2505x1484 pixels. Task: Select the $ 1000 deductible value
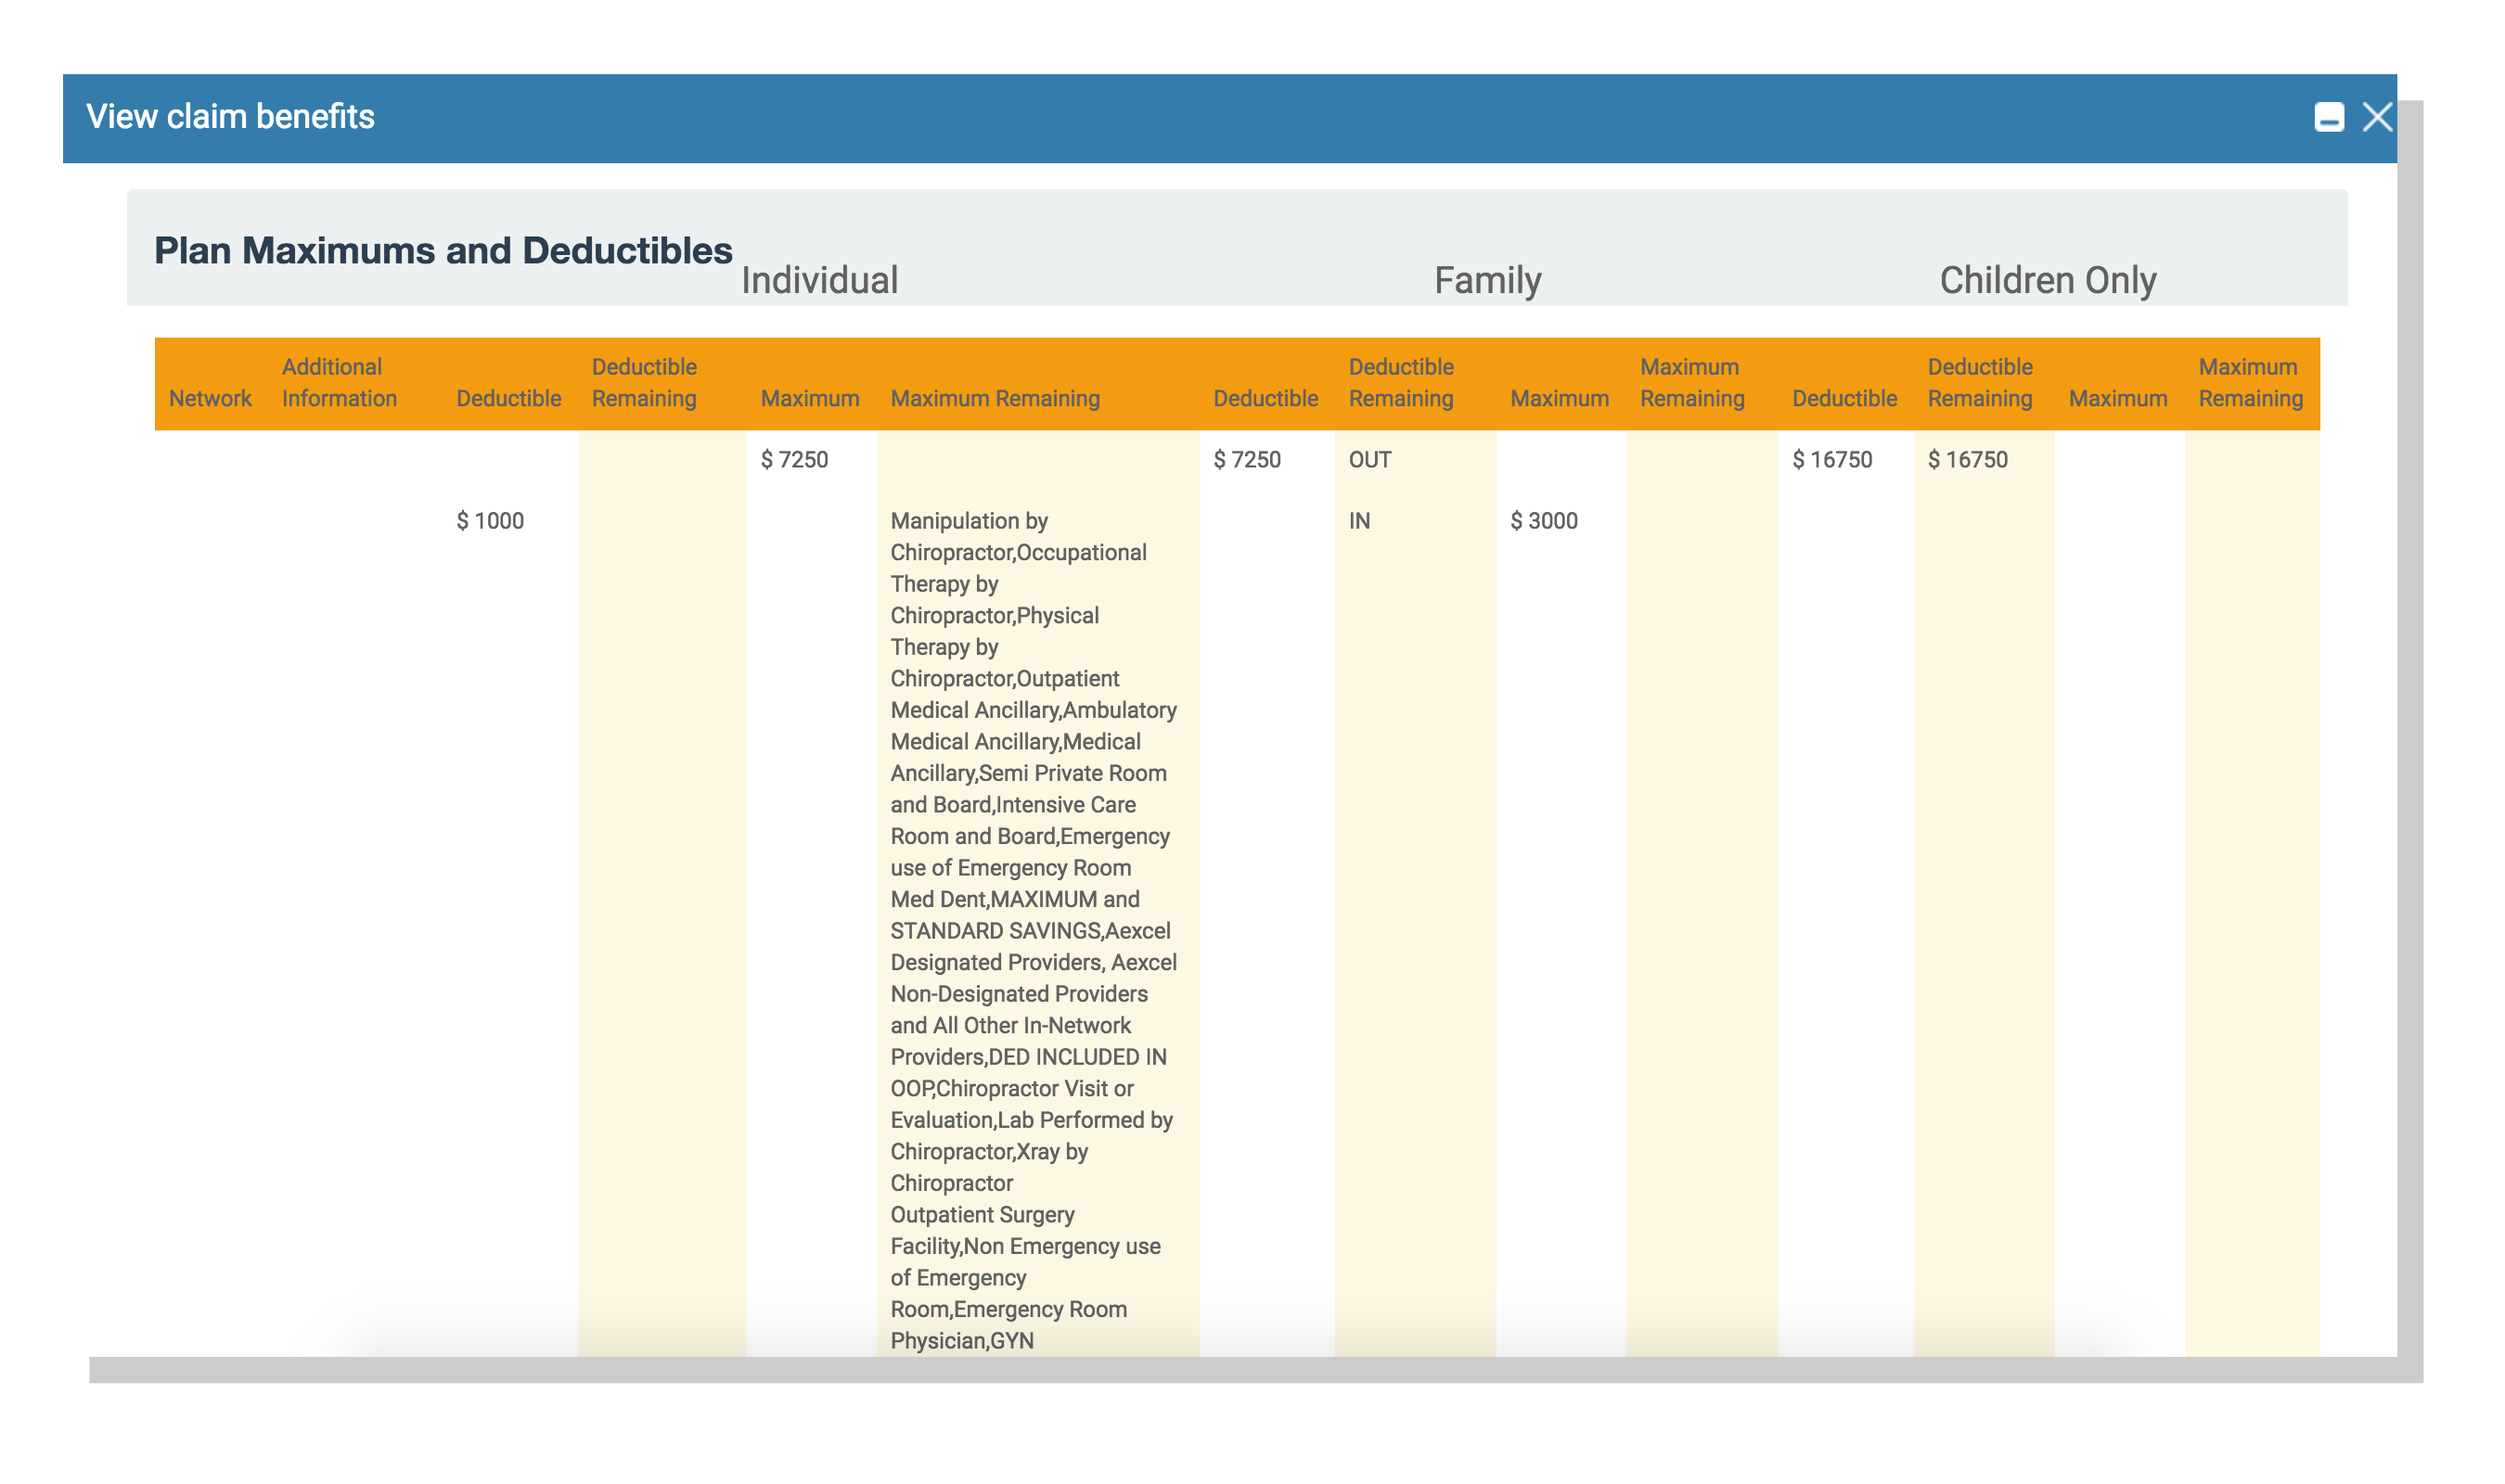coord(490,521)
